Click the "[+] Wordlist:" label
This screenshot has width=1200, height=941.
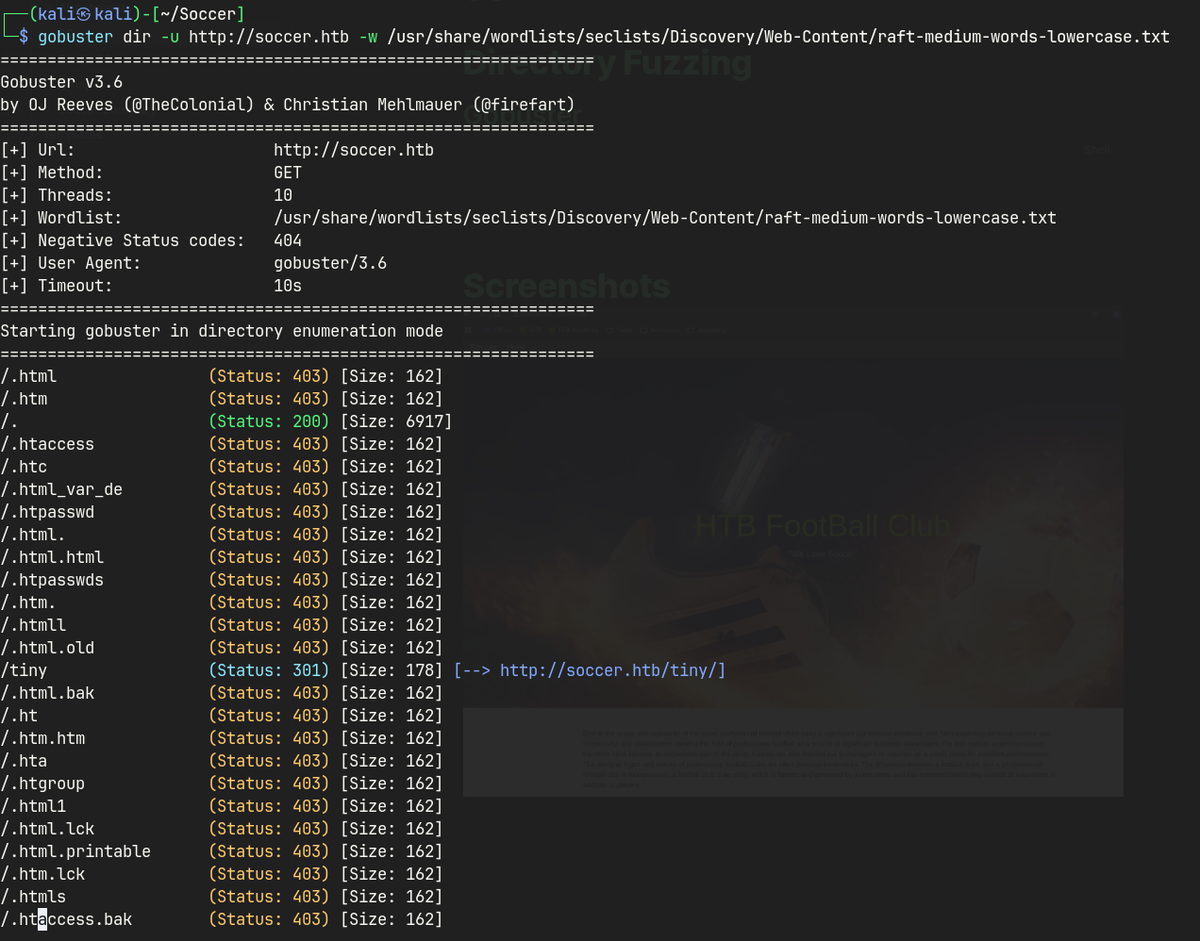[62, 218]
